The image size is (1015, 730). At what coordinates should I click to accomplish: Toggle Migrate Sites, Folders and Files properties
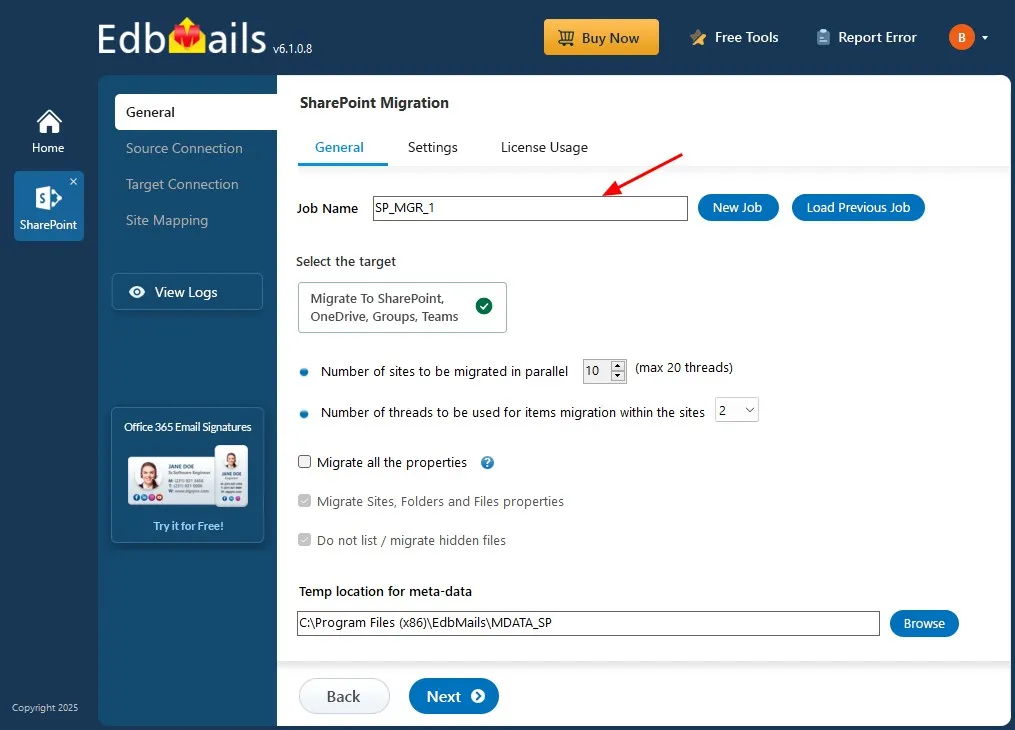[x=304, y=501]
